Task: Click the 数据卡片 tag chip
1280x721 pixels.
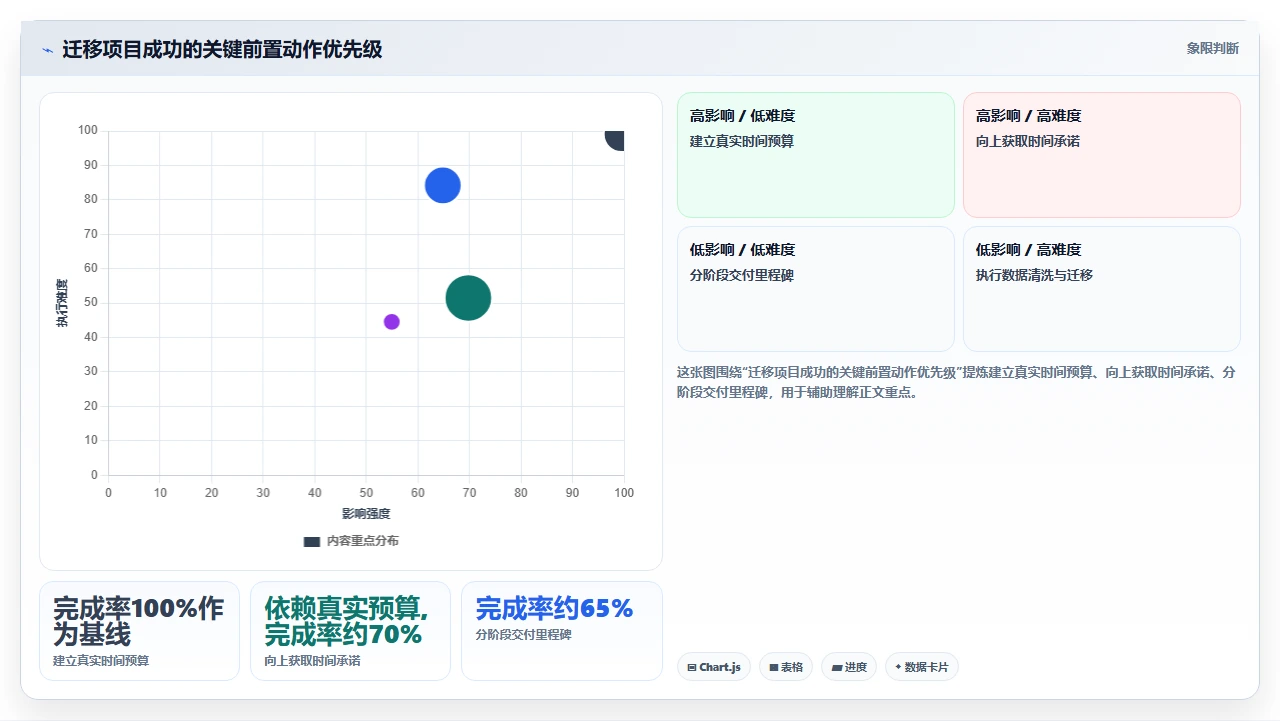Action: [922, 667]
